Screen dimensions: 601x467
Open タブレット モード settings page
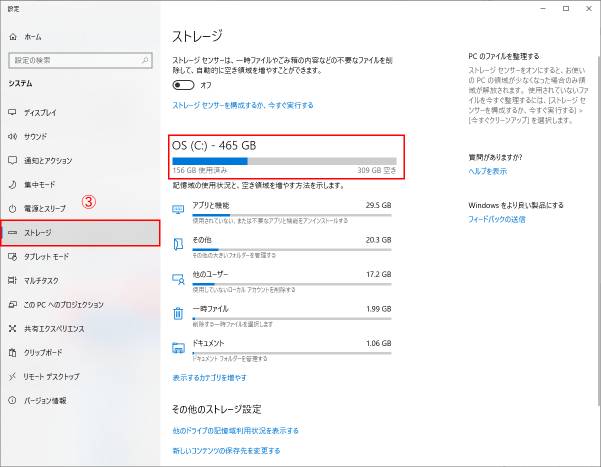(x=46, y=257)
